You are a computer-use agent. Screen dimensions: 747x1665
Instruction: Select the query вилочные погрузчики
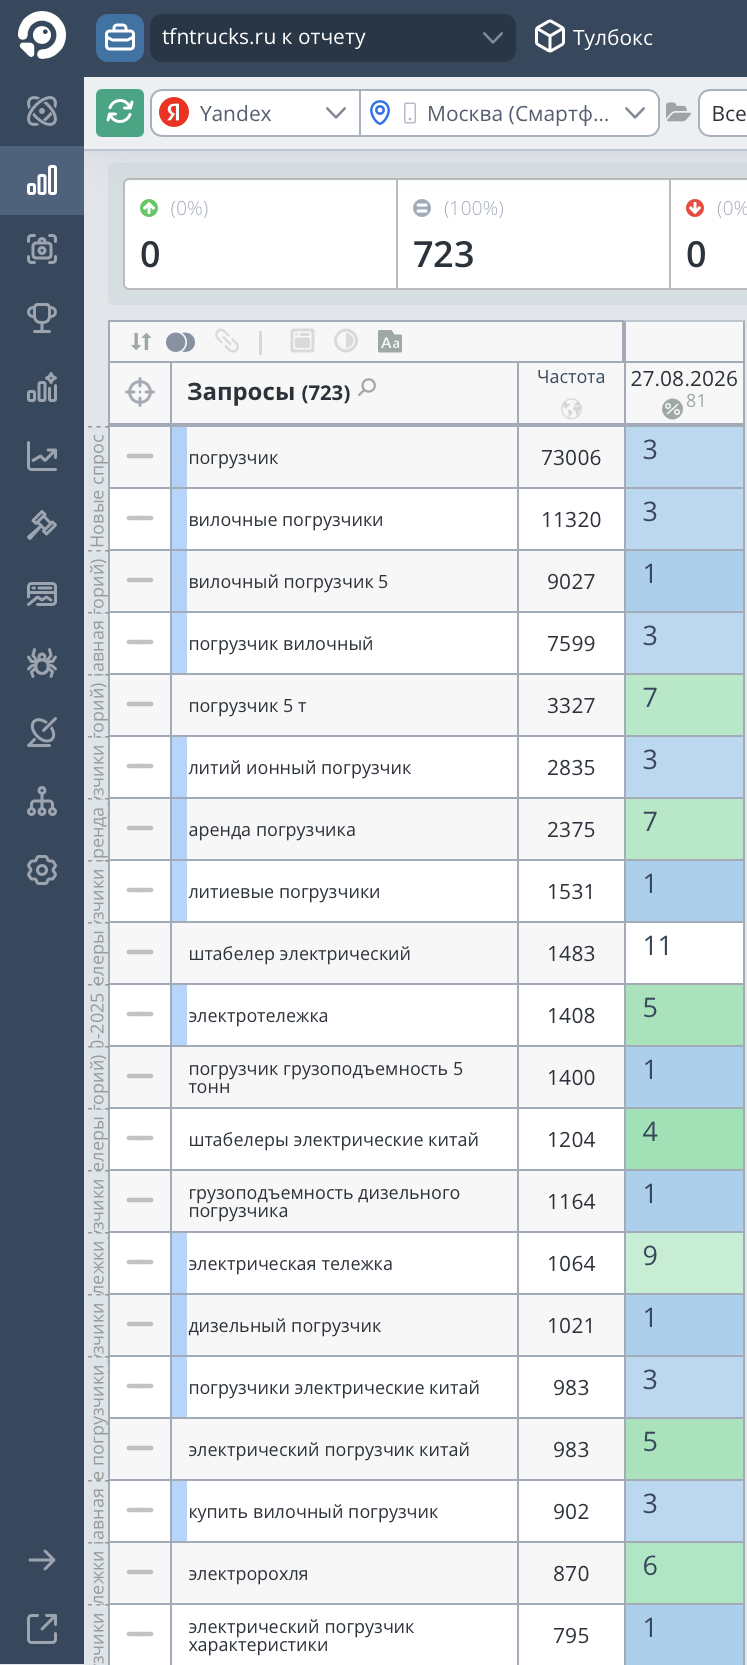point(286,520)
